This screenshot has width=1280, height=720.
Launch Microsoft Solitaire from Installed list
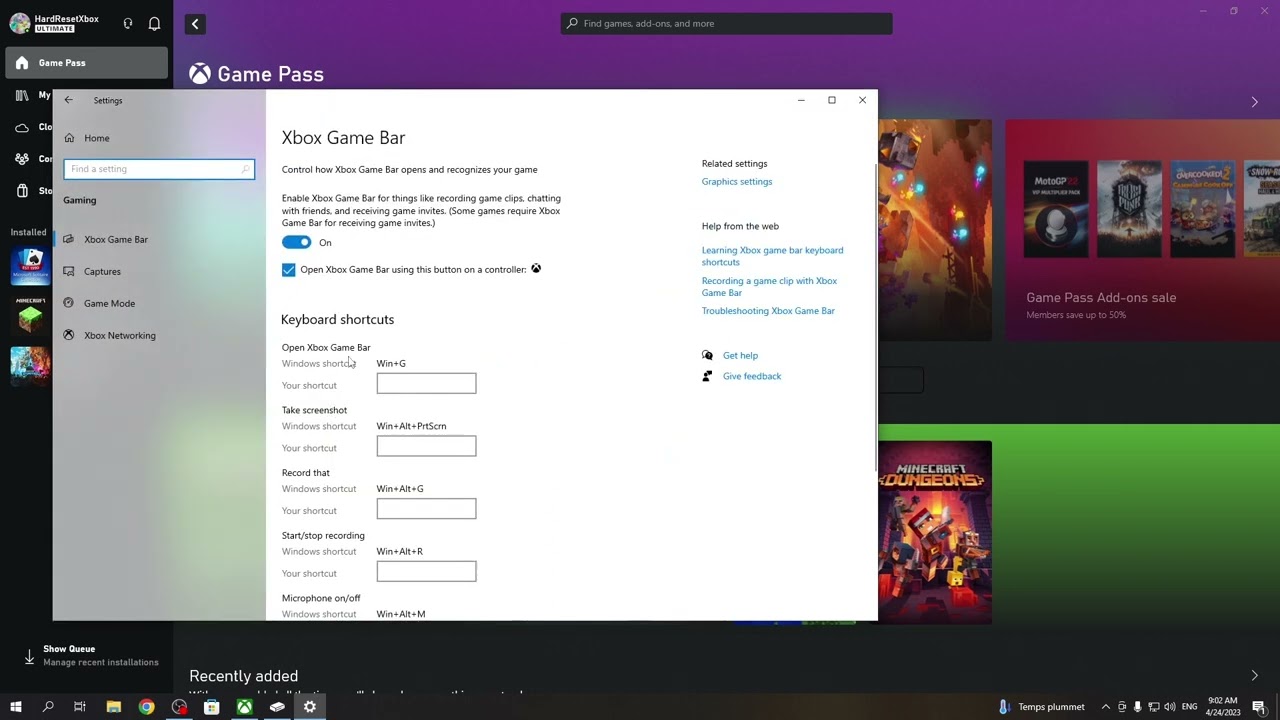pos(30,267)
